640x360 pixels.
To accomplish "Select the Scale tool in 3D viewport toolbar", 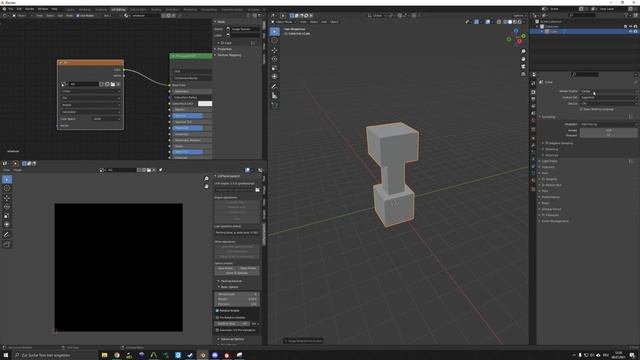I will [275, 68].
